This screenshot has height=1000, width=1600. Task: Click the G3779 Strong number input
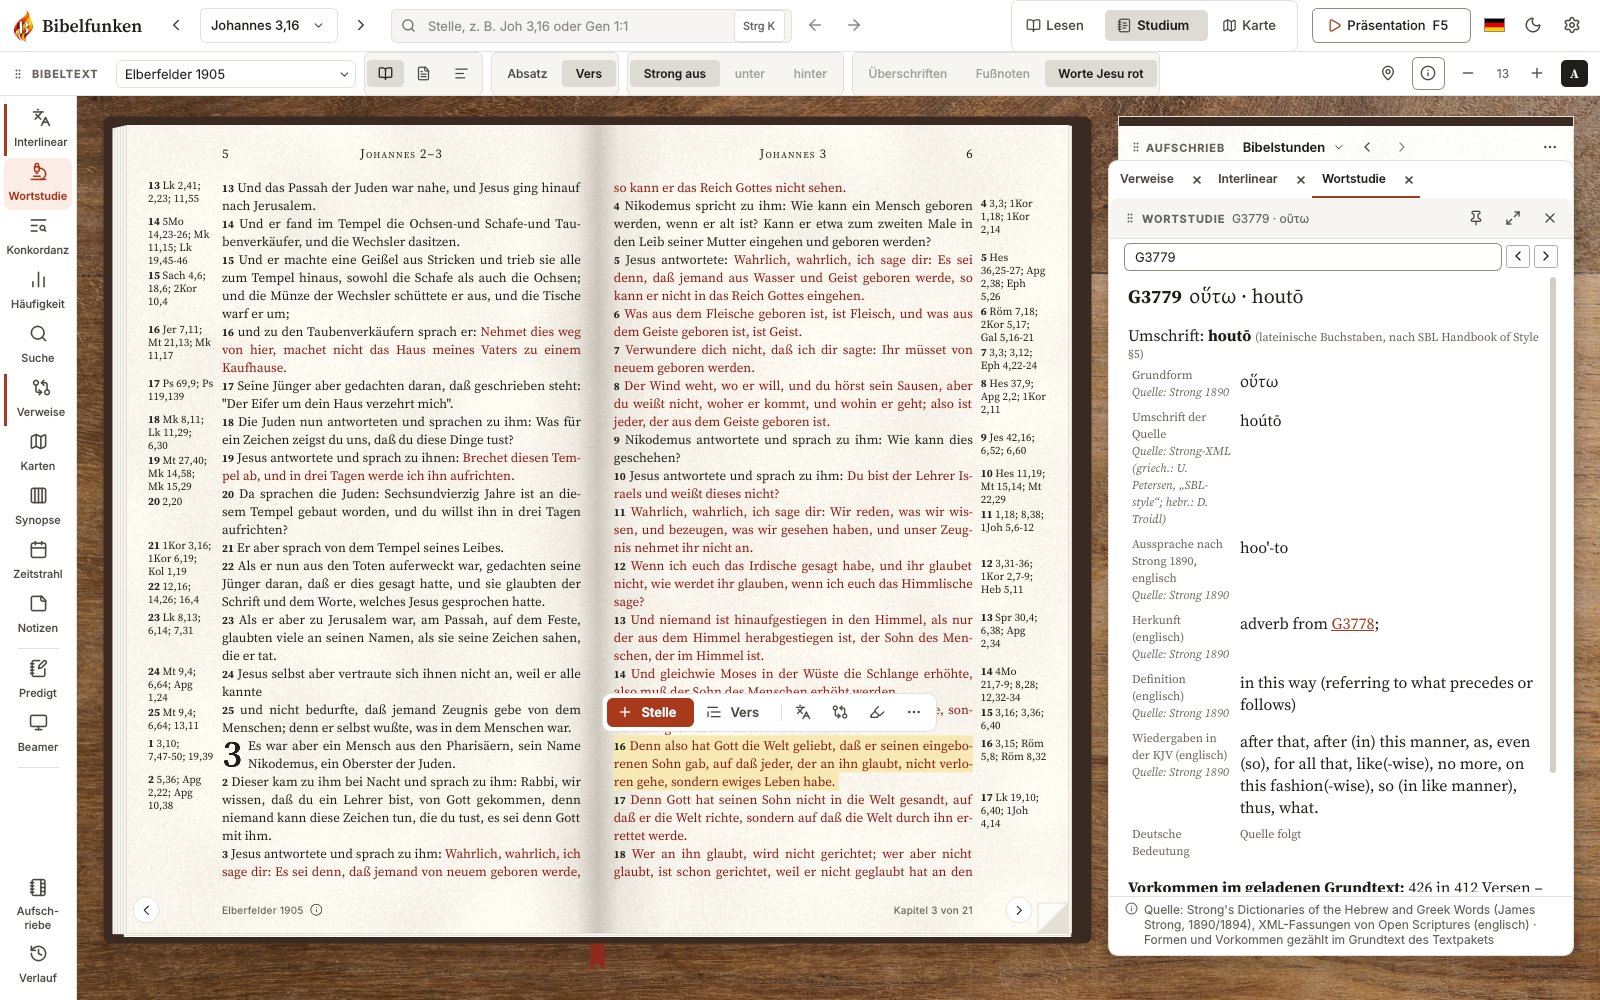click(x=1313, y=257)
